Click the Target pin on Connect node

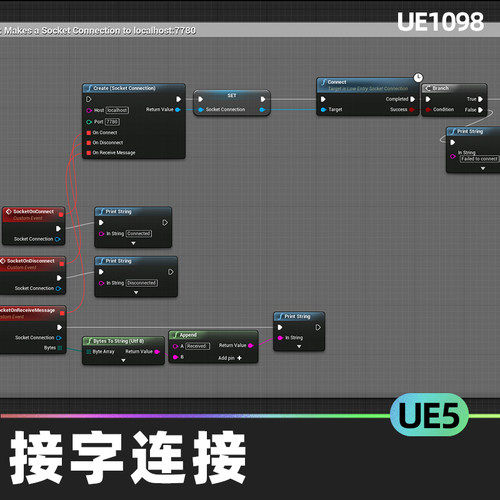pyautogui.click(x=323, y=110)
